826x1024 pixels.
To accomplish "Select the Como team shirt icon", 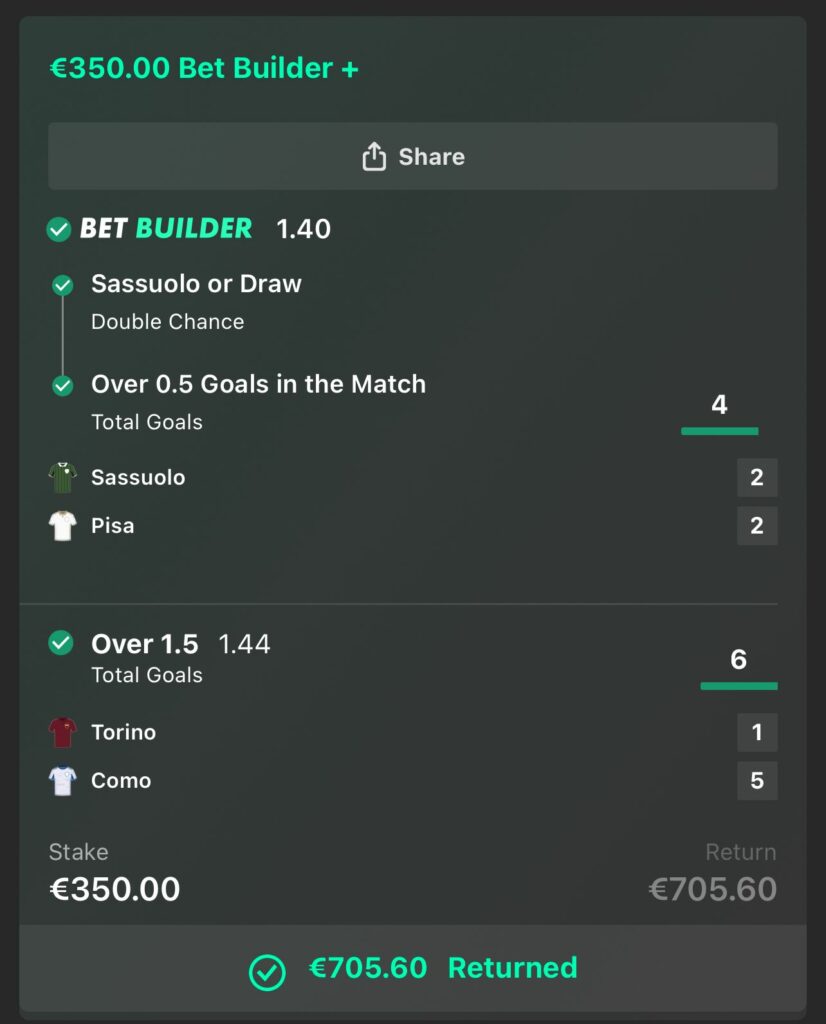I will pyautogui.click(x=62, y=781).
